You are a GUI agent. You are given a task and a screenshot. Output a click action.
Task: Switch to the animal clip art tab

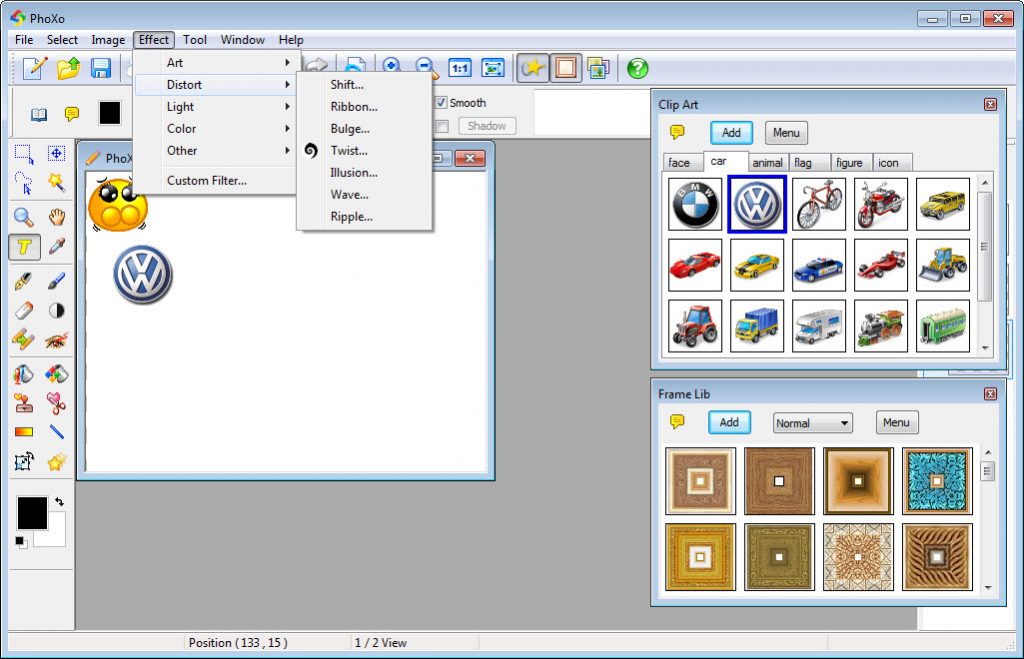[767, 163]
